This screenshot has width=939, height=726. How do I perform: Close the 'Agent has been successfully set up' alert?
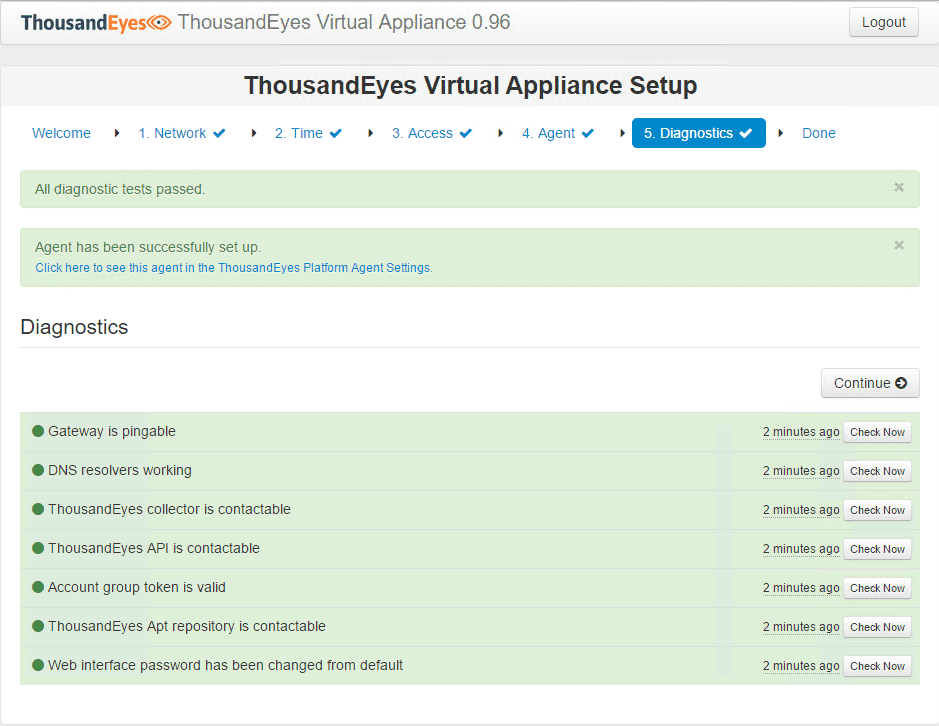899,245
